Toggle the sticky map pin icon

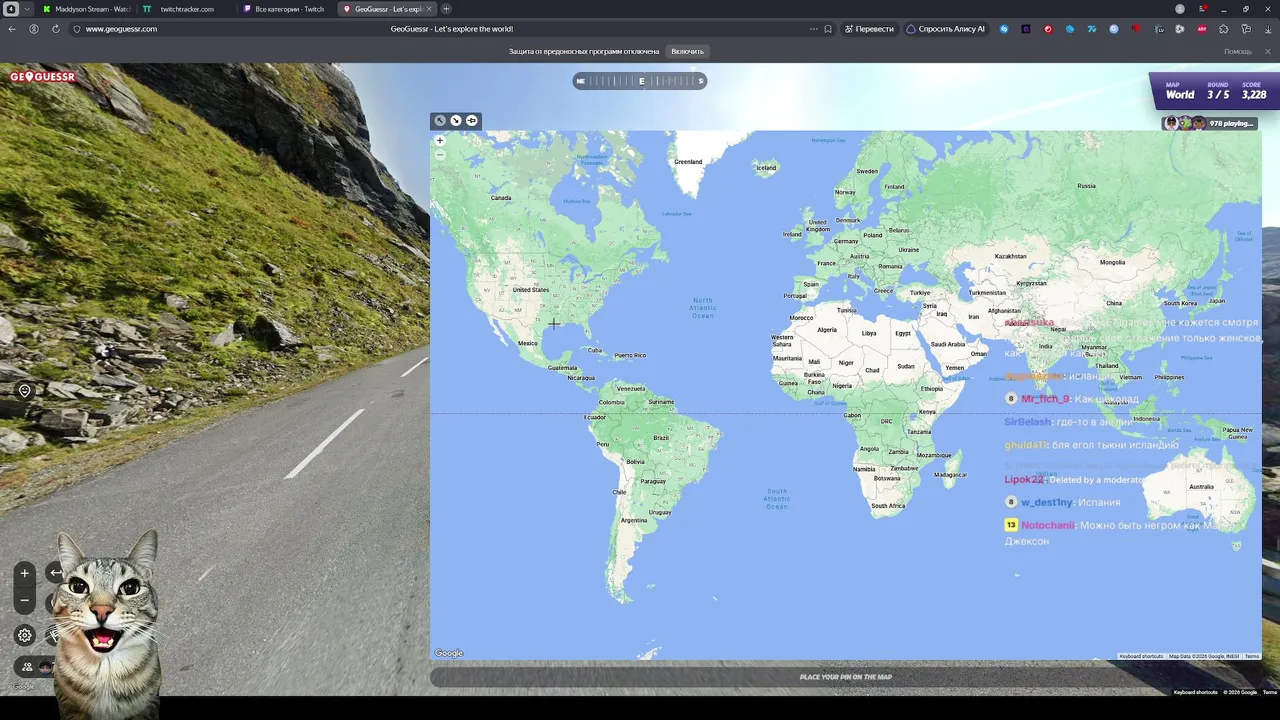pos(472,121)
